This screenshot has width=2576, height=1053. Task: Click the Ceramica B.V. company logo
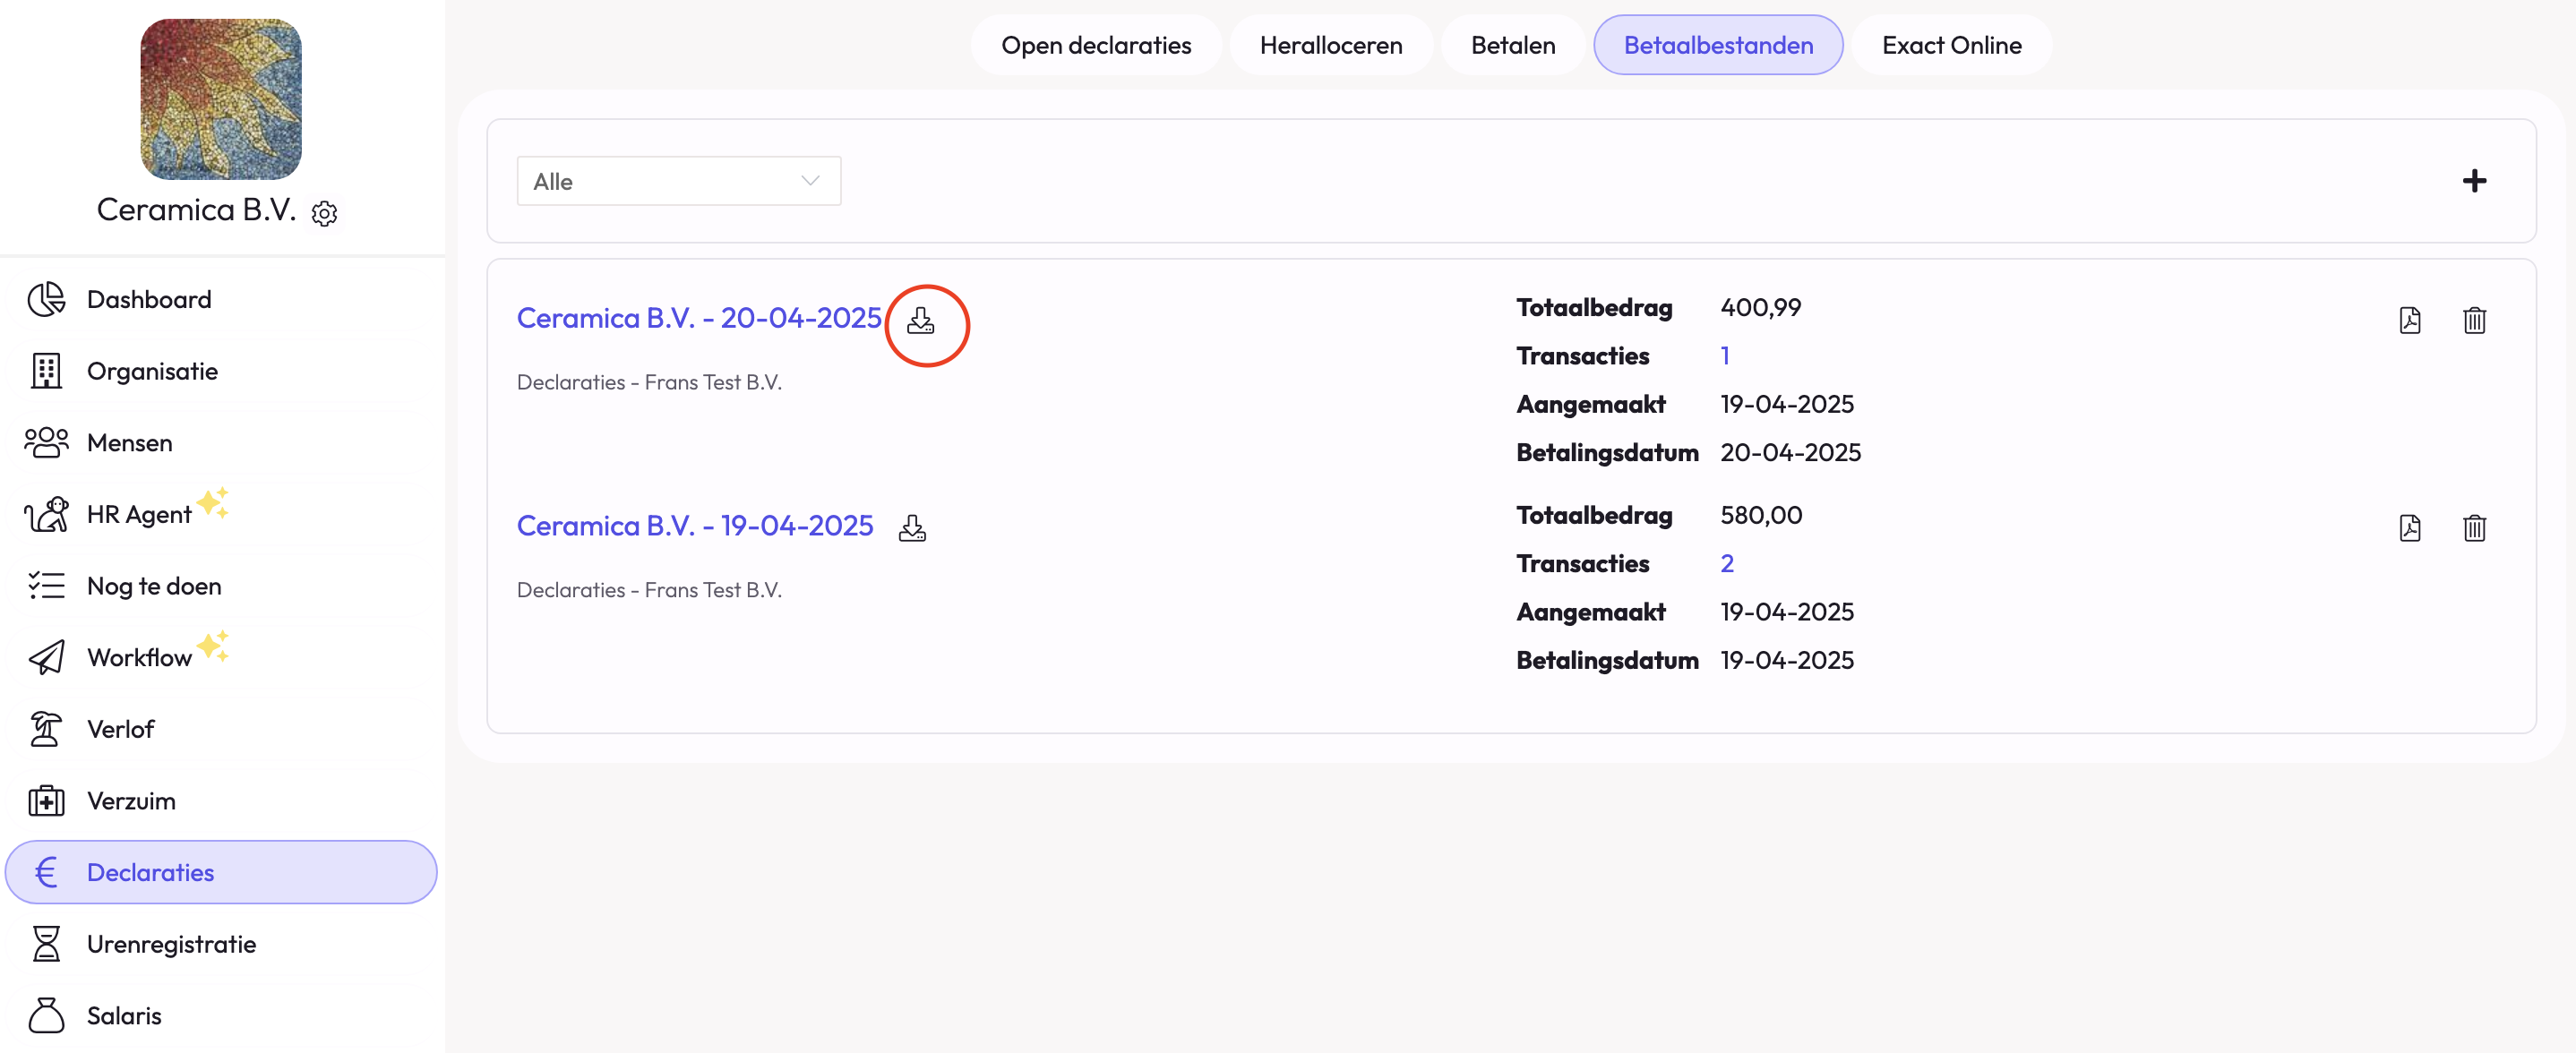tap(221, 99)
